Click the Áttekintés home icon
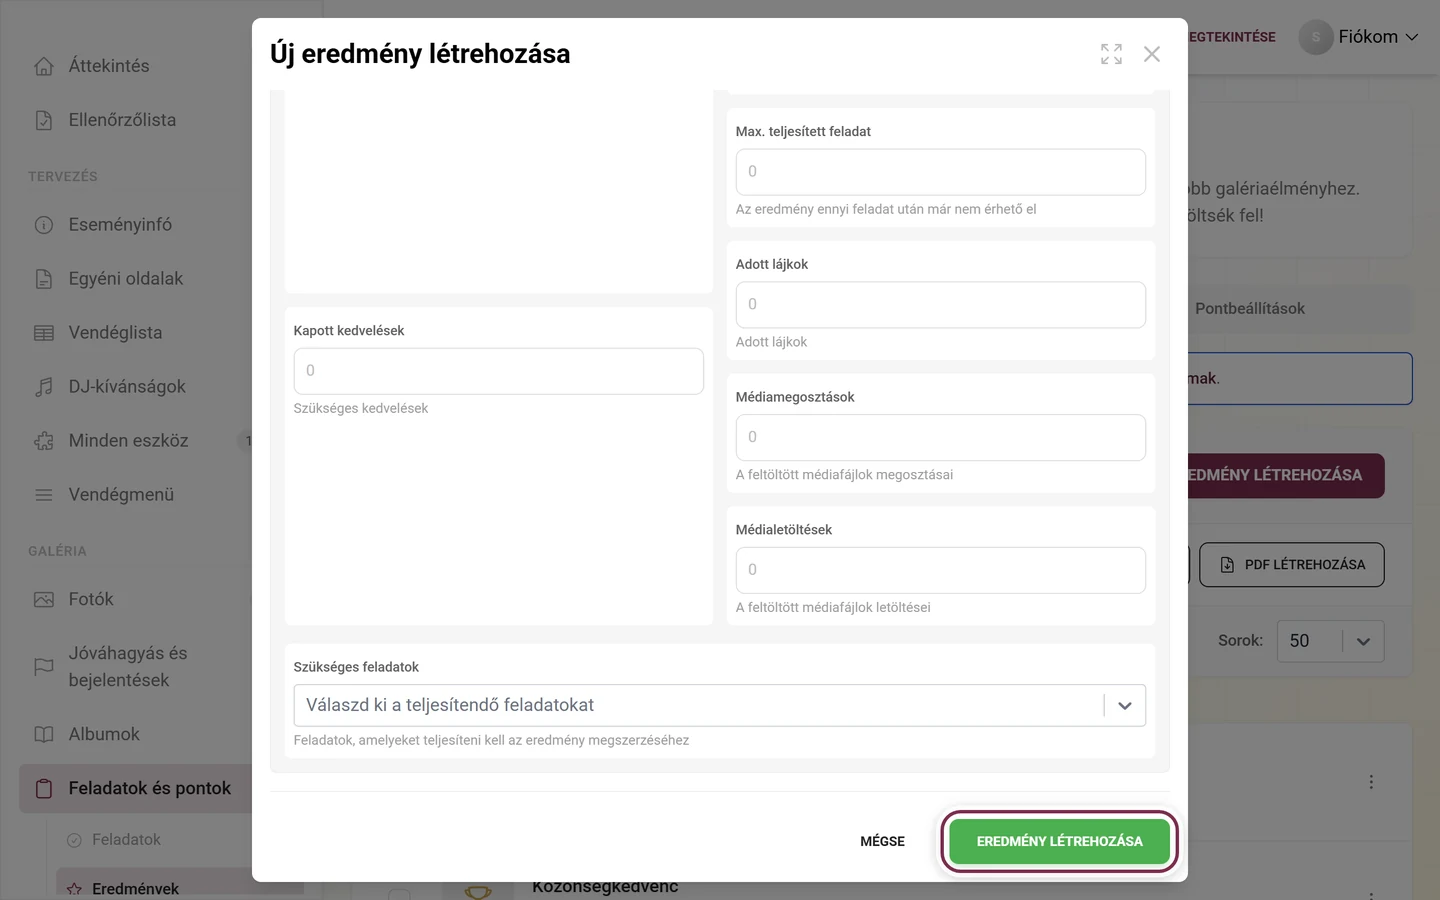 [44, 66]
